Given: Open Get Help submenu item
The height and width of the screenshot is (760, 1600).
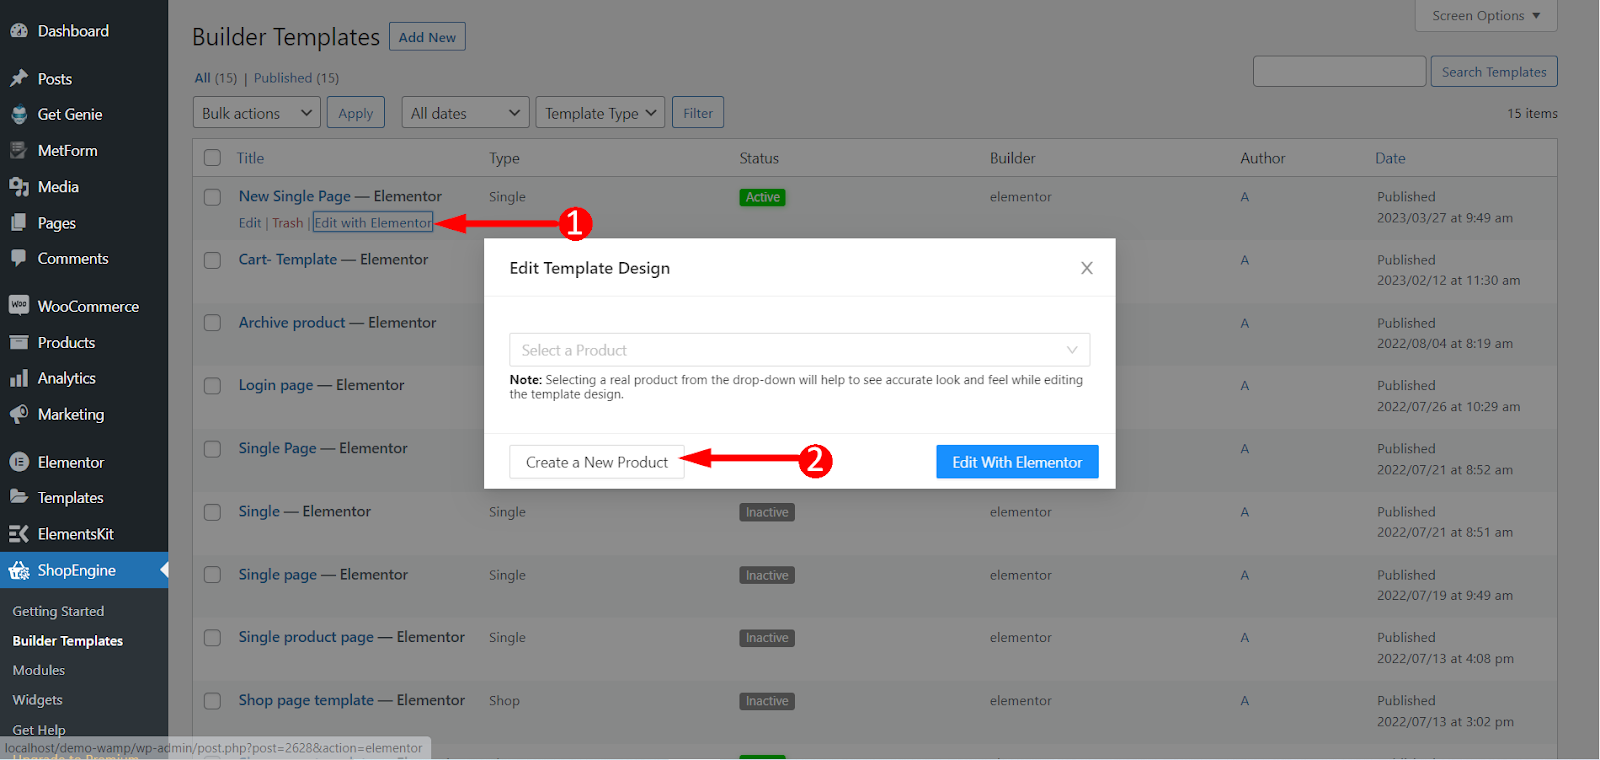Looking at the screenshot, I should pos(39,730).
